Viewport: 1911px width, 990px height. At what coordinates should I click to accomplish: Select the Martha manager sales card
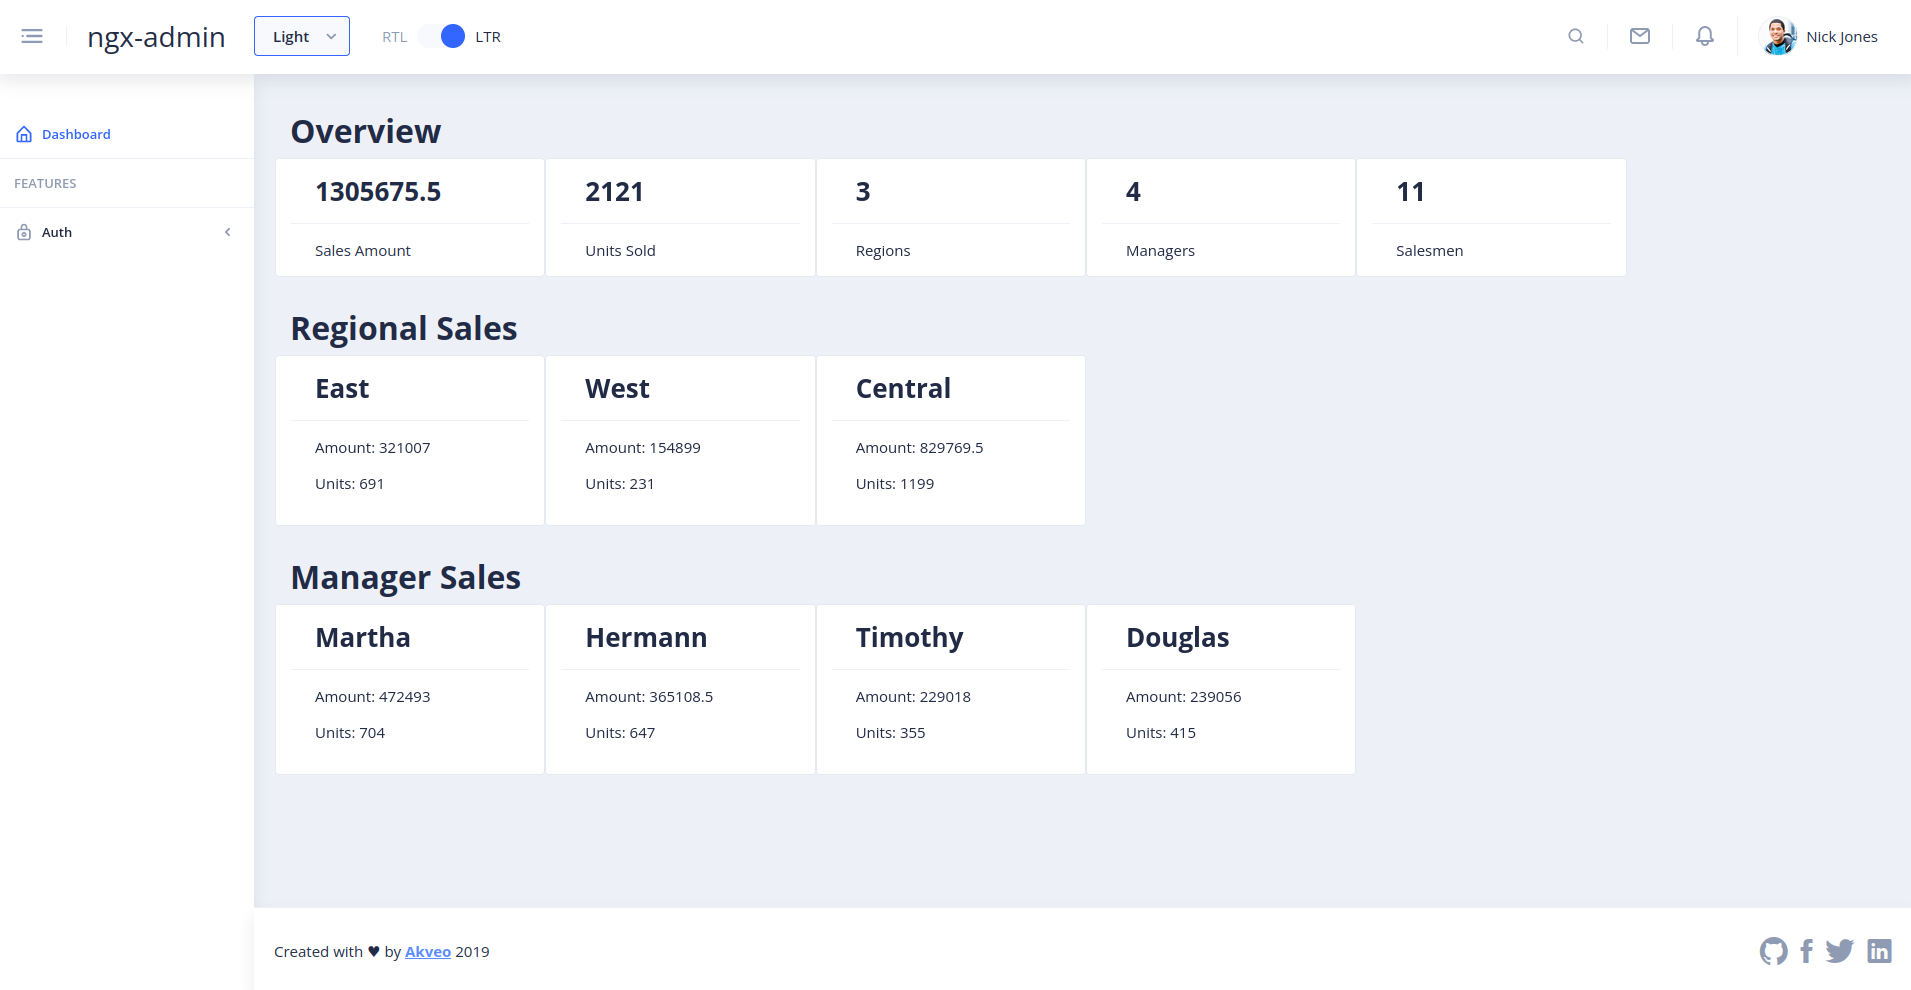[410, 689]
